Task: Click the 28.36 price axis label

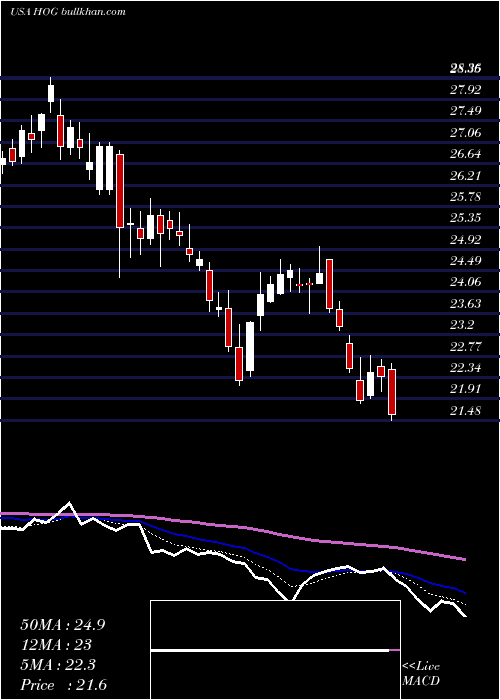Action: pyautogui.click(x=466, y=69)
